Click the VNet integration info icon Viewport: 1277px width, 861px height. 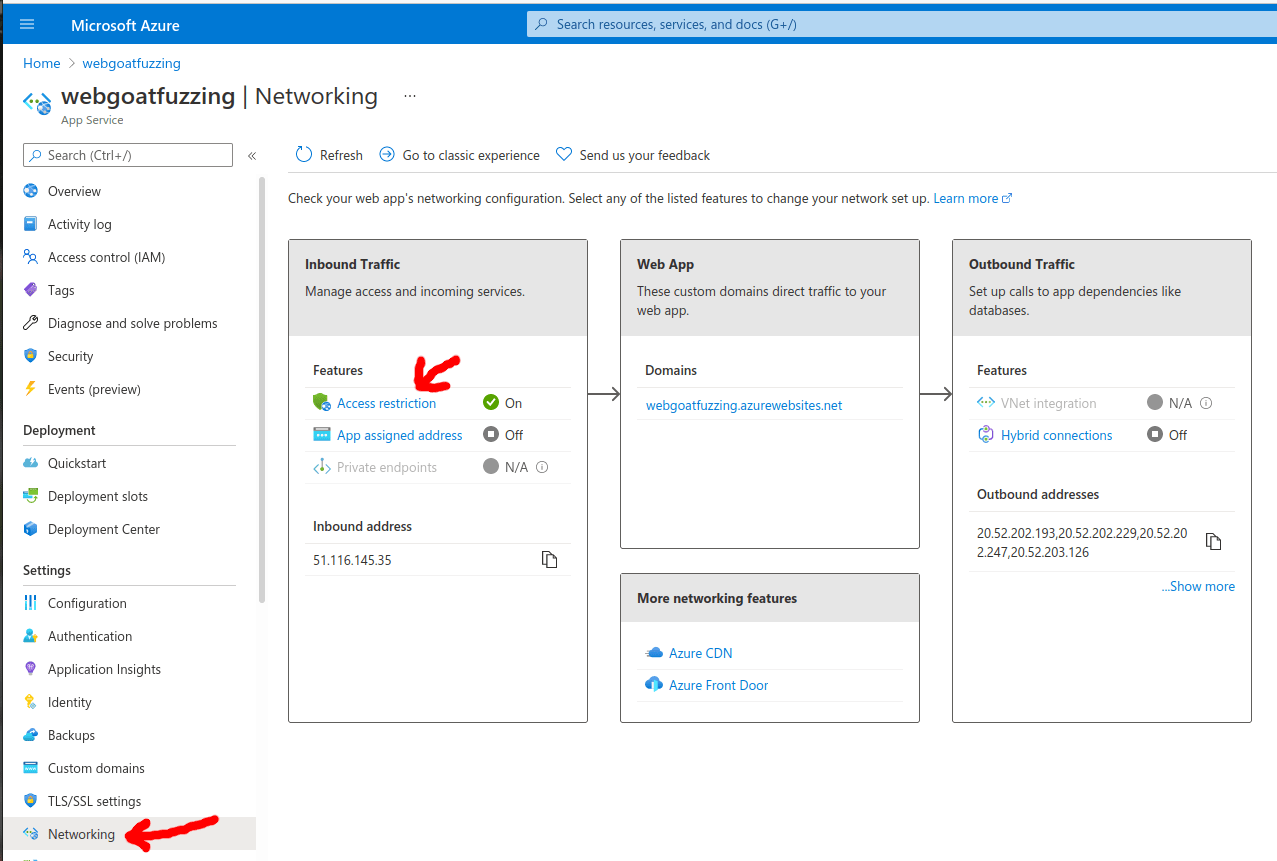coord(1206,403)
